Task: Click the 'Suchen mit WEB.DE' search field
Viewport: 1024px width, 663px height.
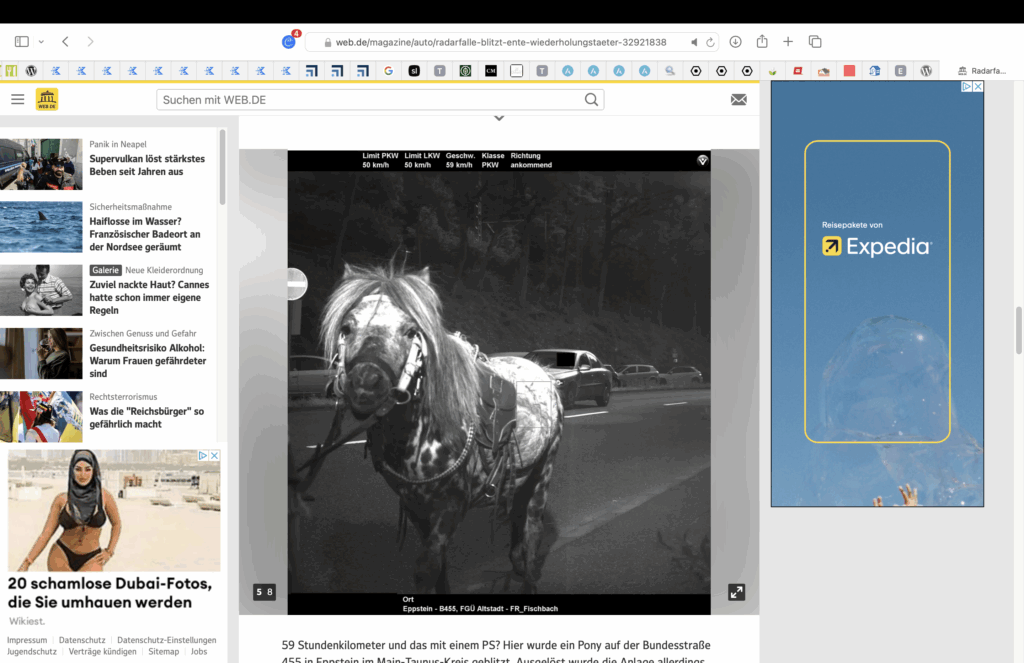Action: point(370,100)
